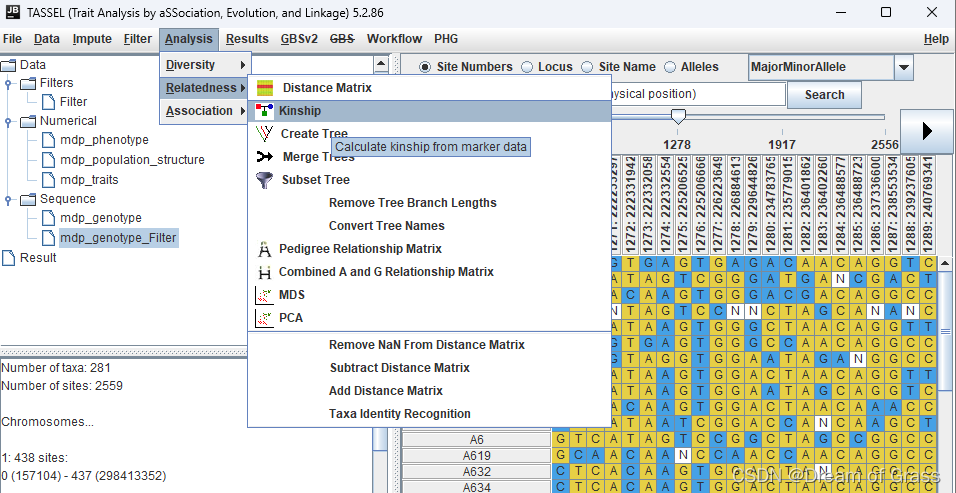Select the Filter item under Filters
This screenshot has width=956, height=493.
[73, 102]
